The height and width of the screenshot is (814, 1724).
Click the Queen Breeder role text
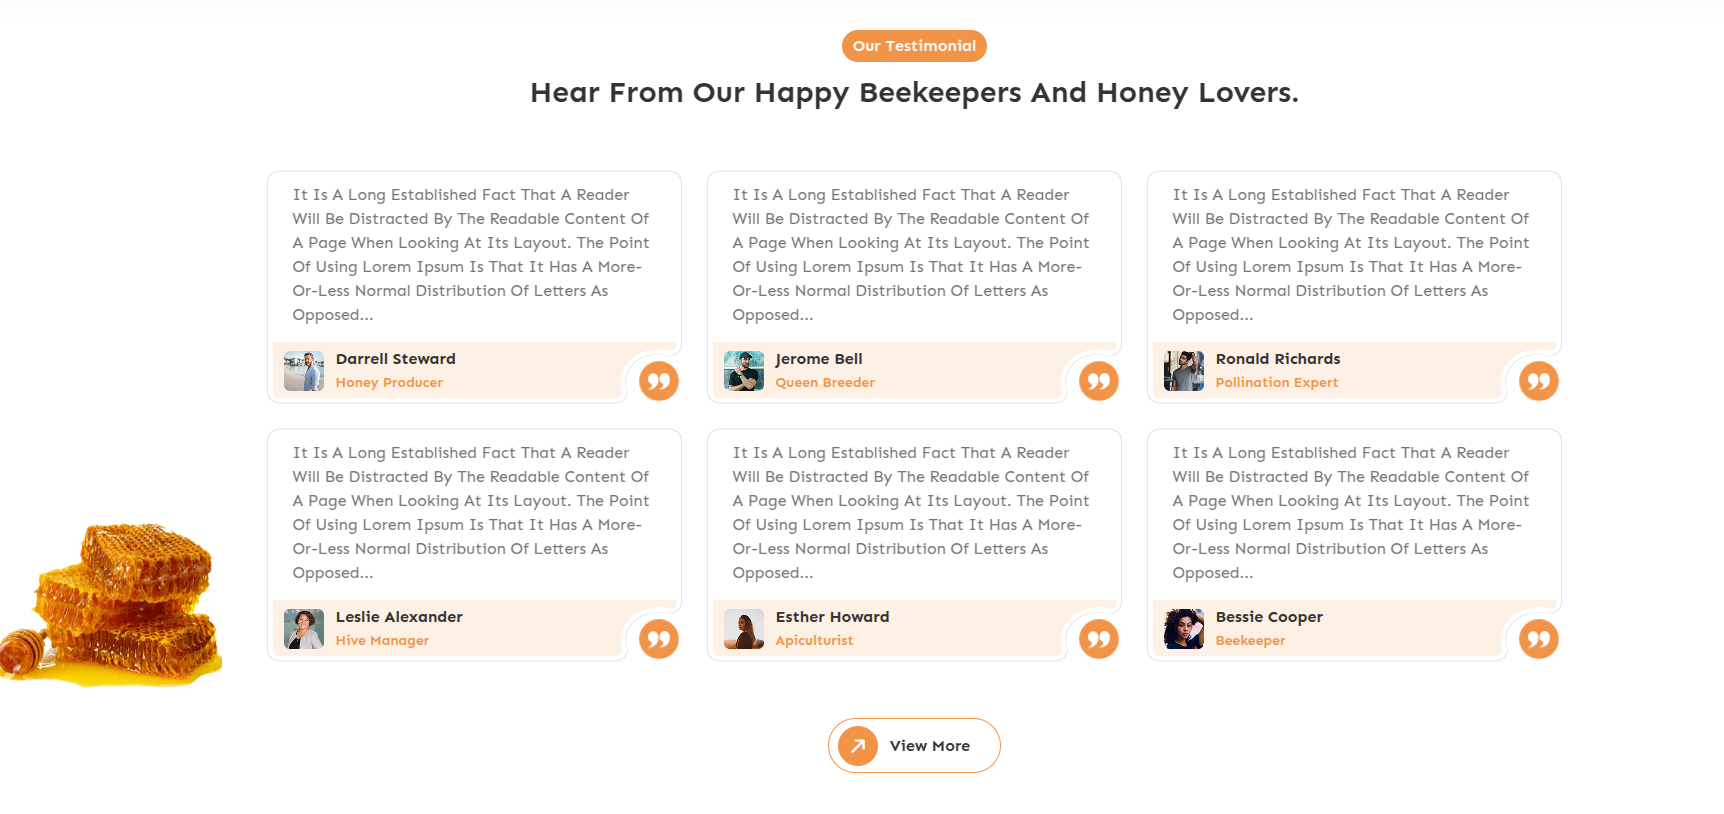(825, 383)
